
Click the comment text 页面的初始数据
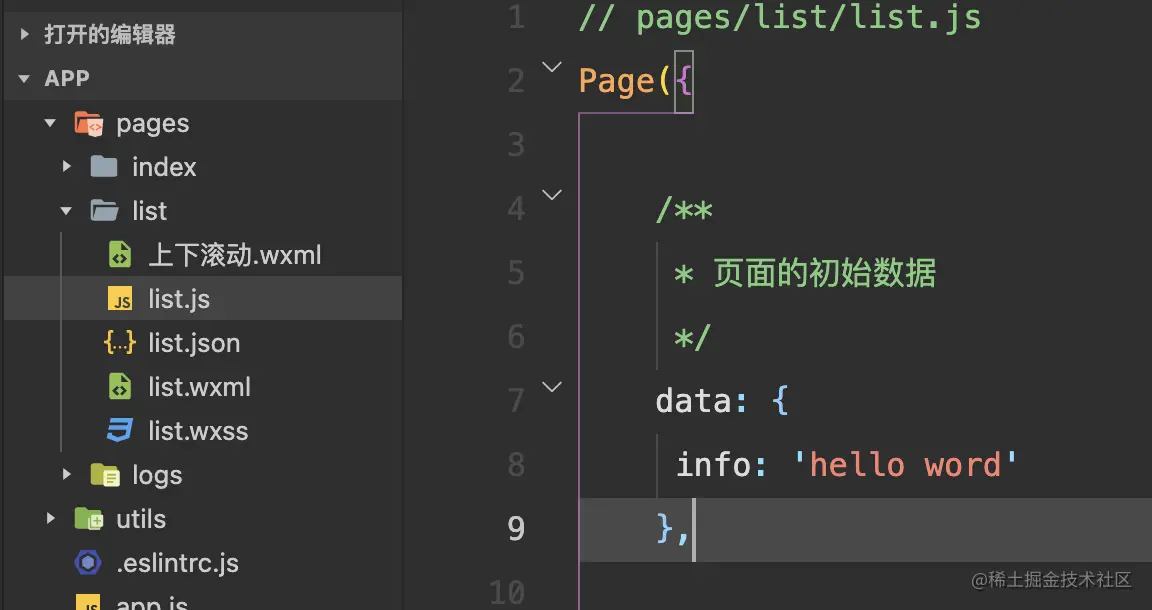tap(824, 273)
